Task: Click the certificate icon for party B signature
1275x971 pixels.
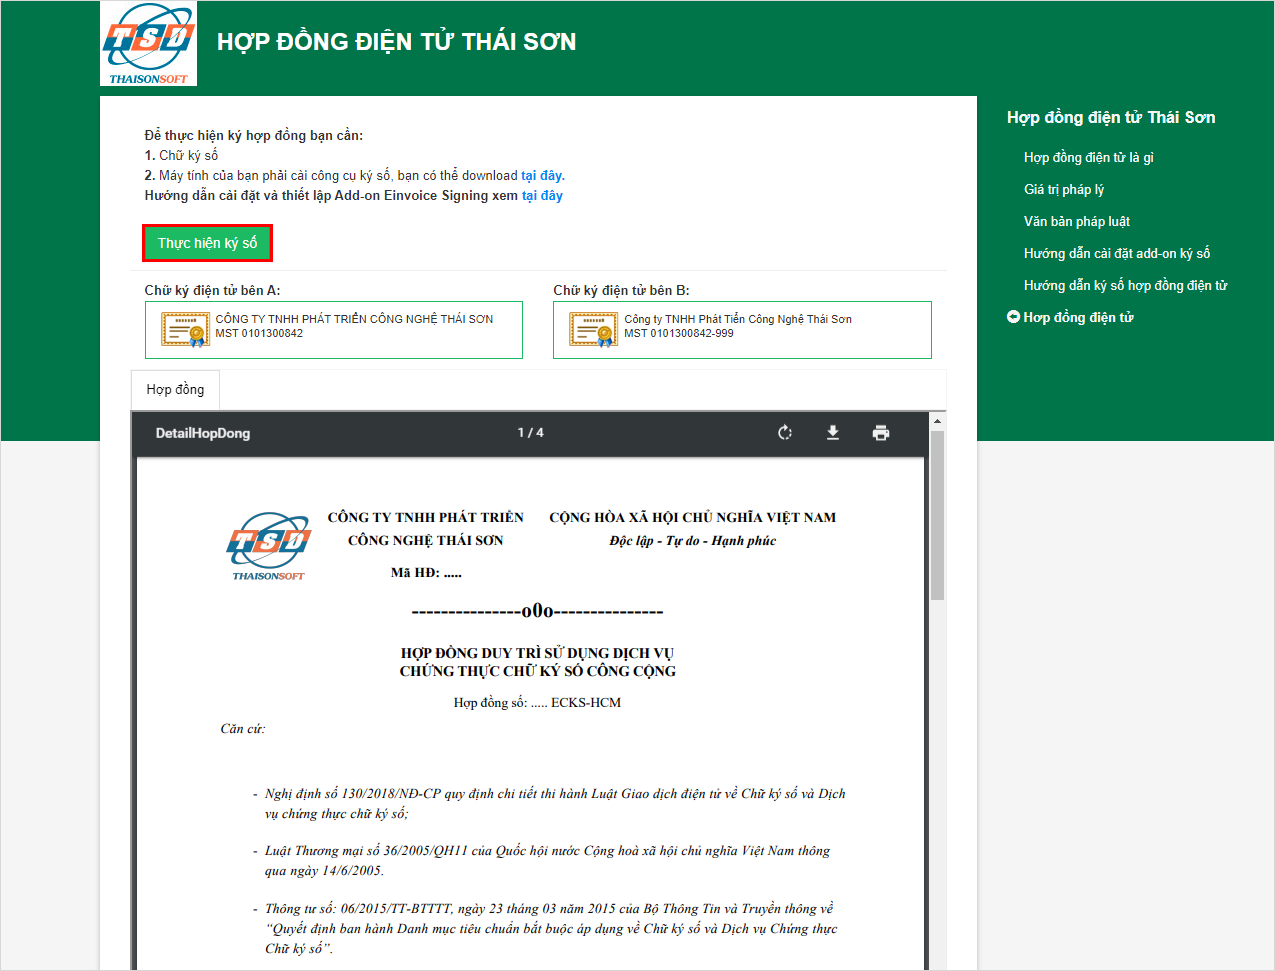Action: [x=594, y=329]
